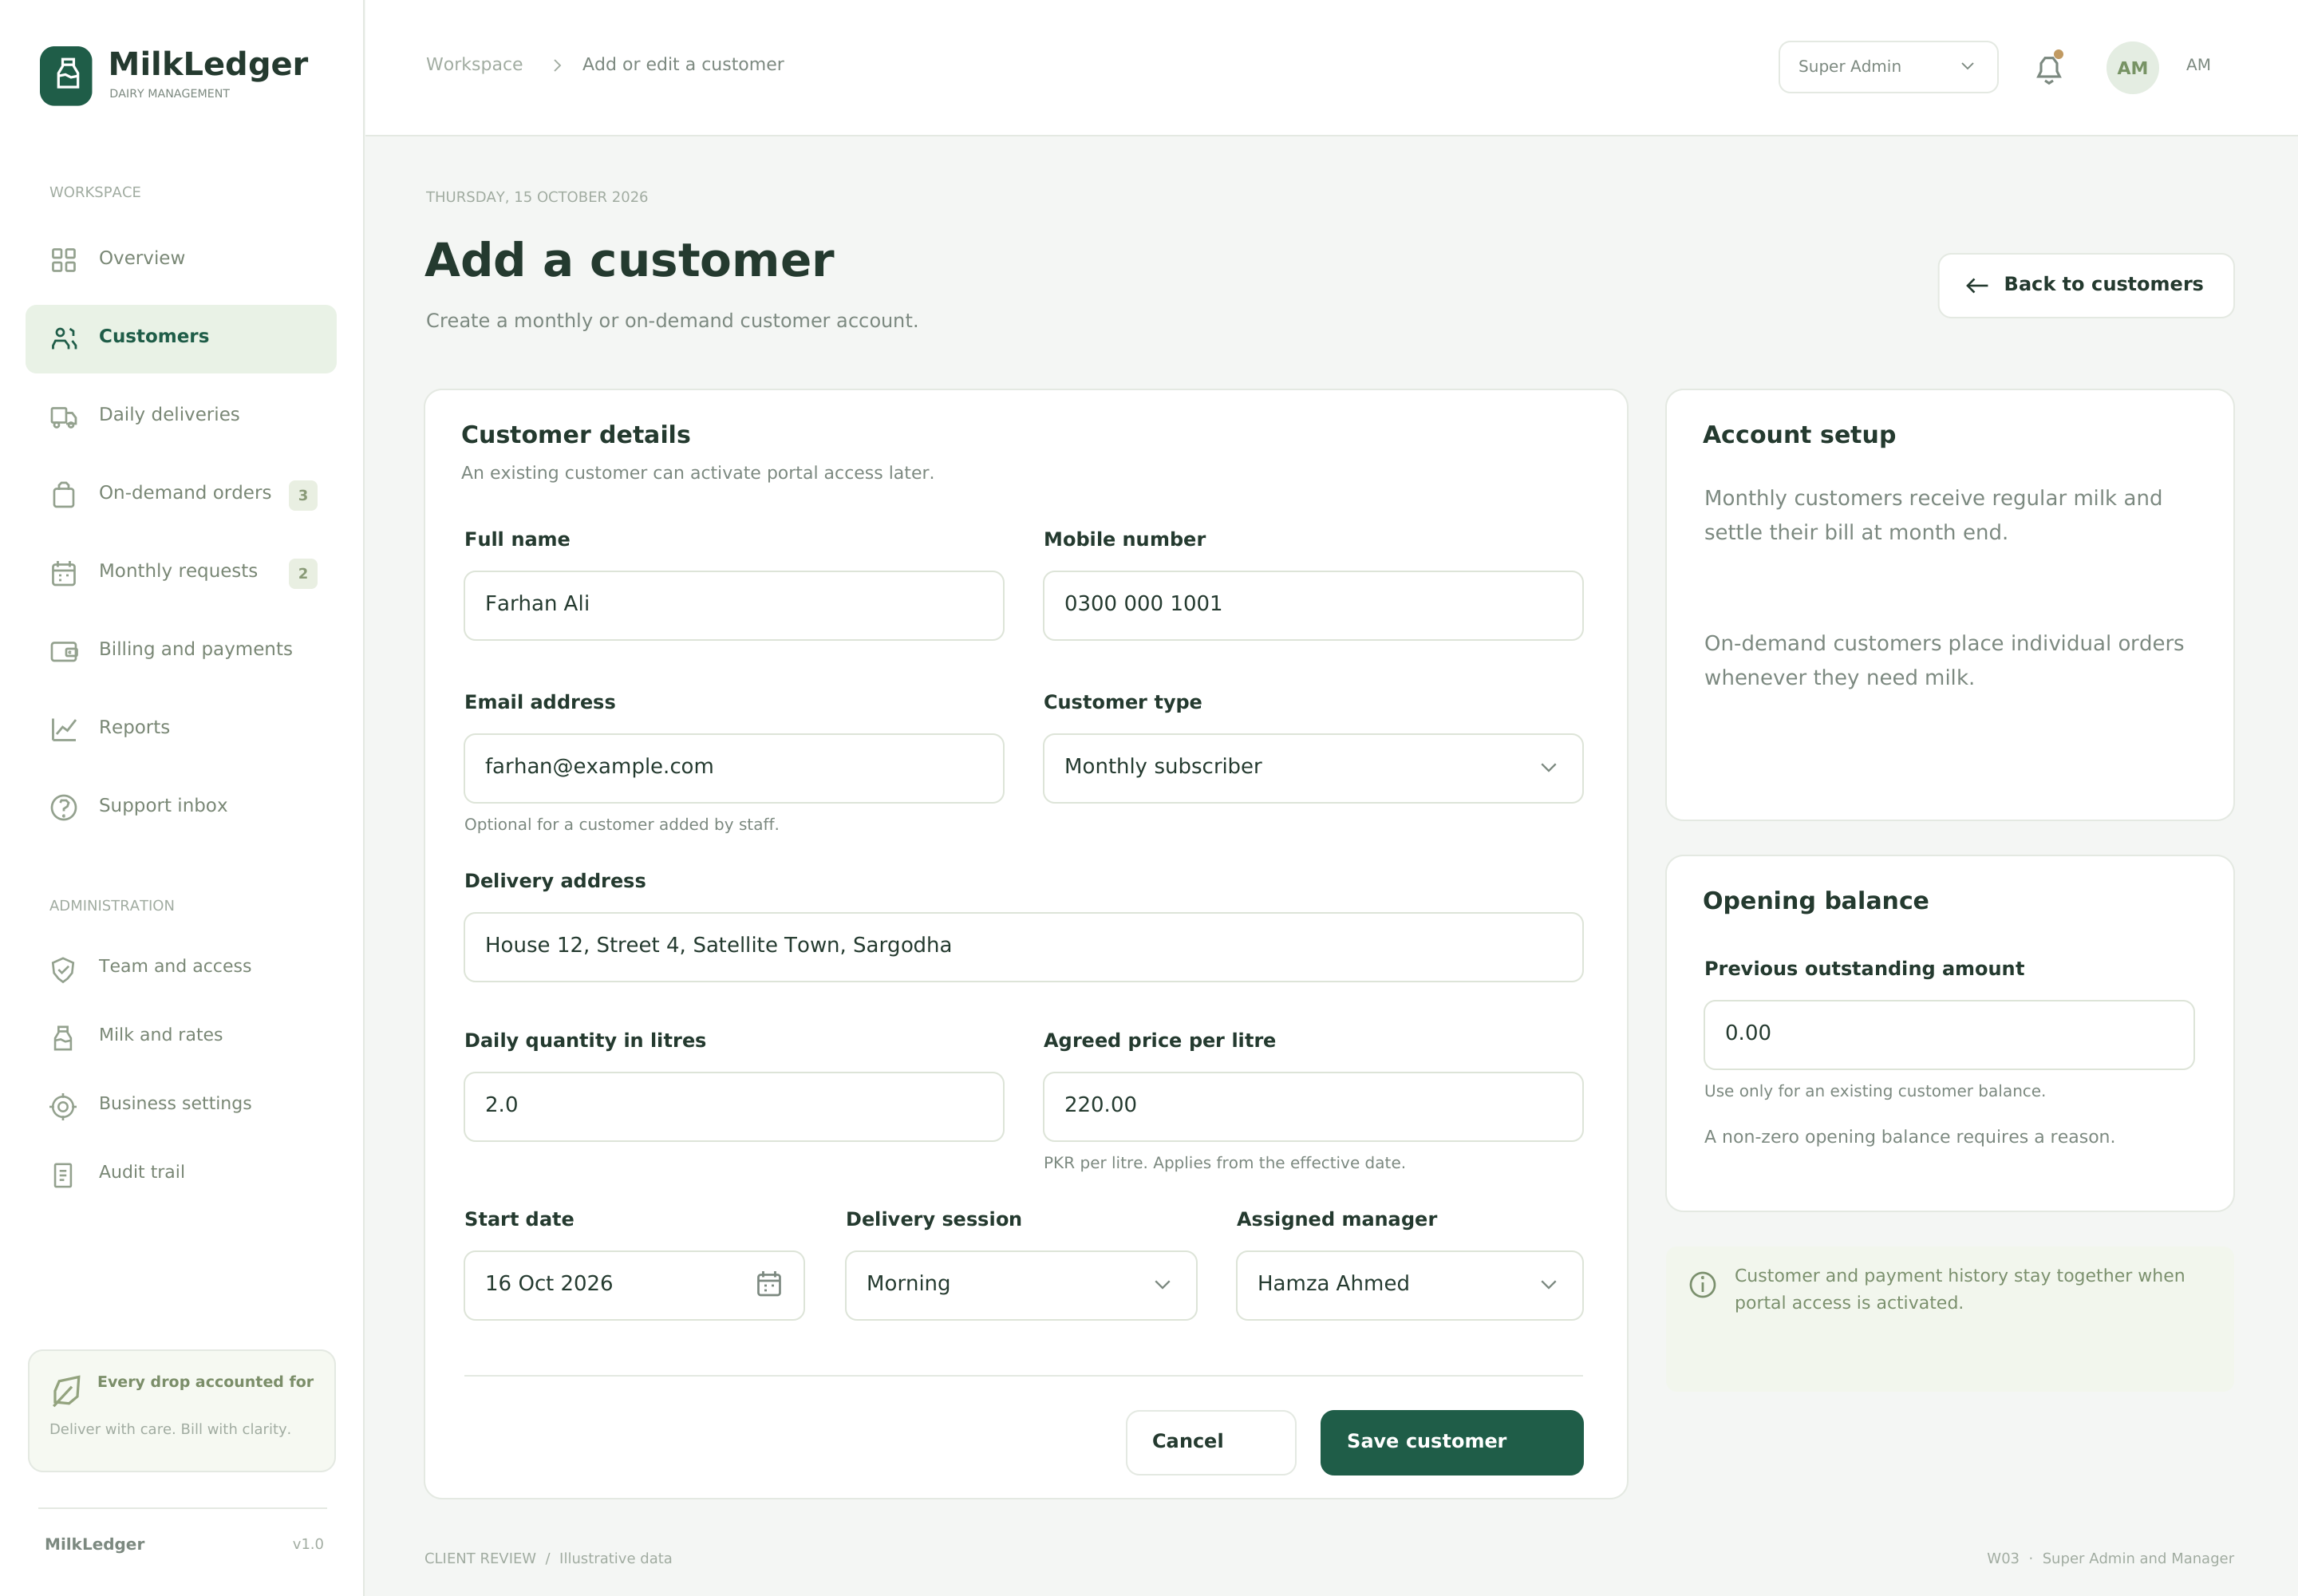
Task: Open Reports in the sidebar
Action: (181, 729)
